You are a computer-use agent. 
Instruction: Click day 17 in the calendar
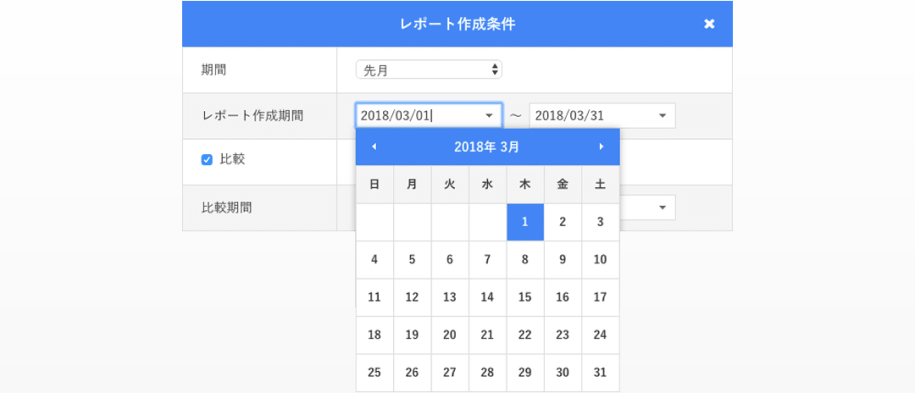pyautogui.click(x=600, y=297)
